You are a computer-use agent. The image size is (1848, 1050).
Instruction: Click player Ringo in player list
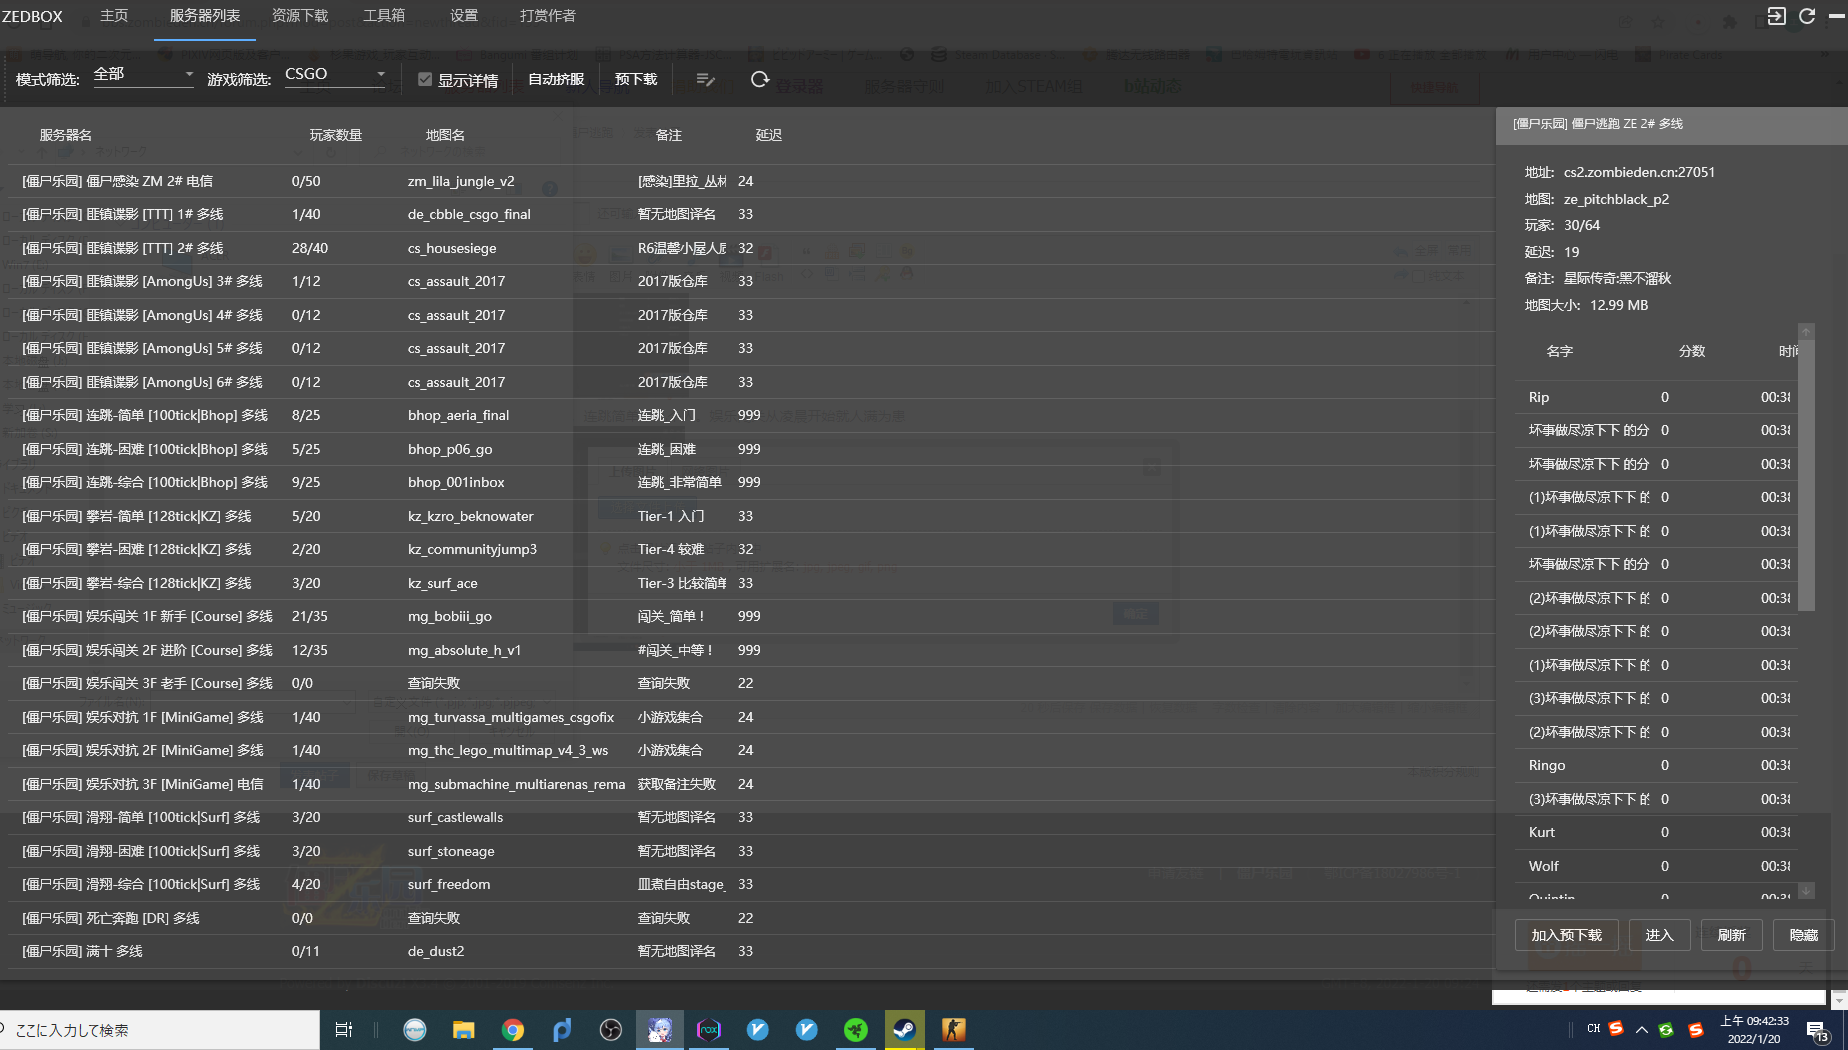pyautogui.click(x=1547, y=765)
